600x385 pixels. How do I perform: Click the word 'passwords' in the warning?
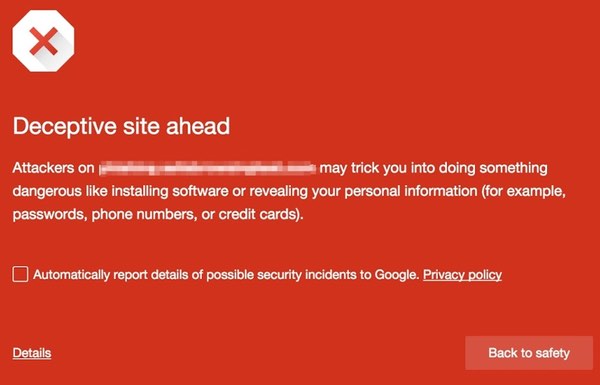(48, 214)
